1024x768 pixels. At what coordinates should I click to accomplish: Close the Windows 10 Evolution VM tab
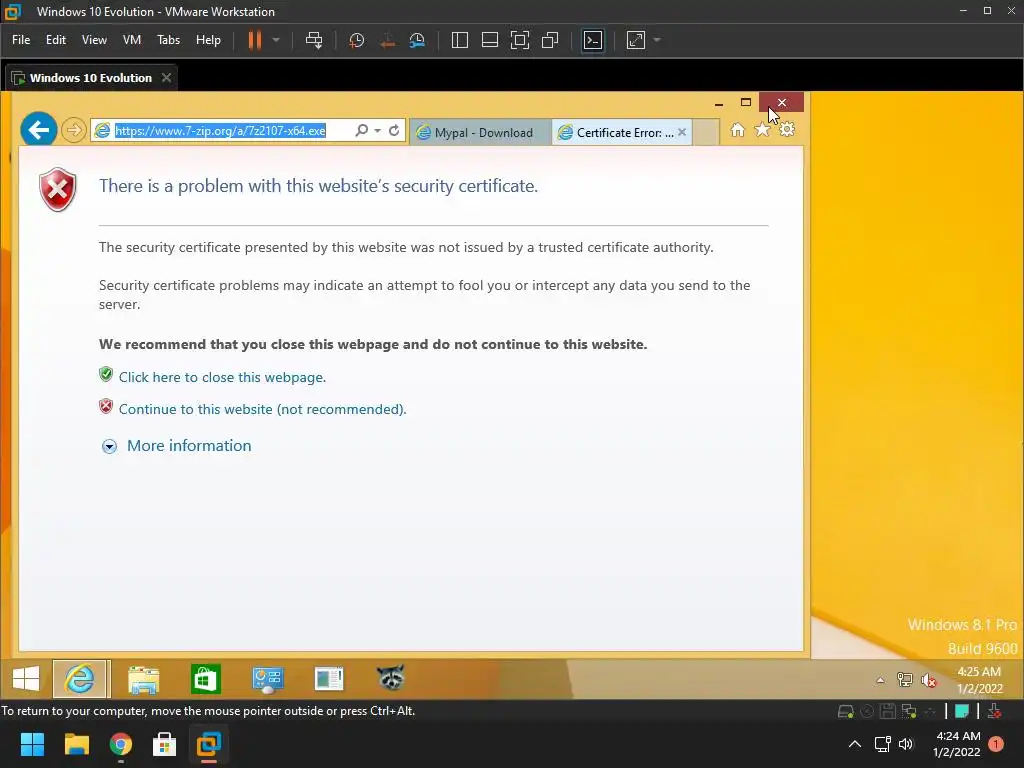click(167, 78)
